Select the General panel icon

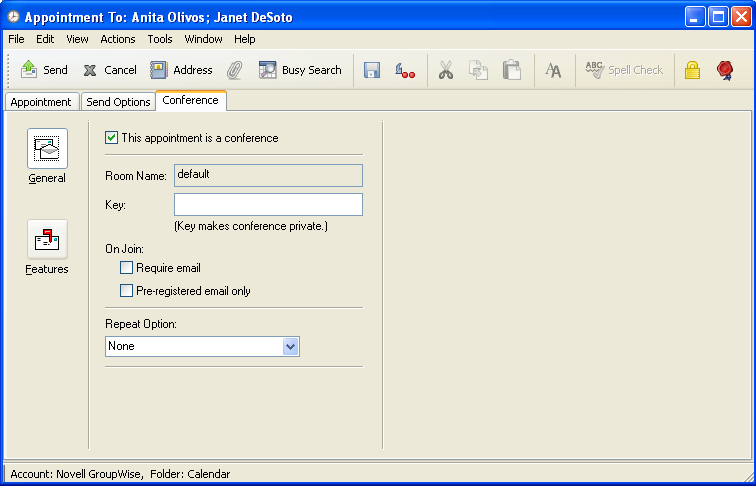47,148
